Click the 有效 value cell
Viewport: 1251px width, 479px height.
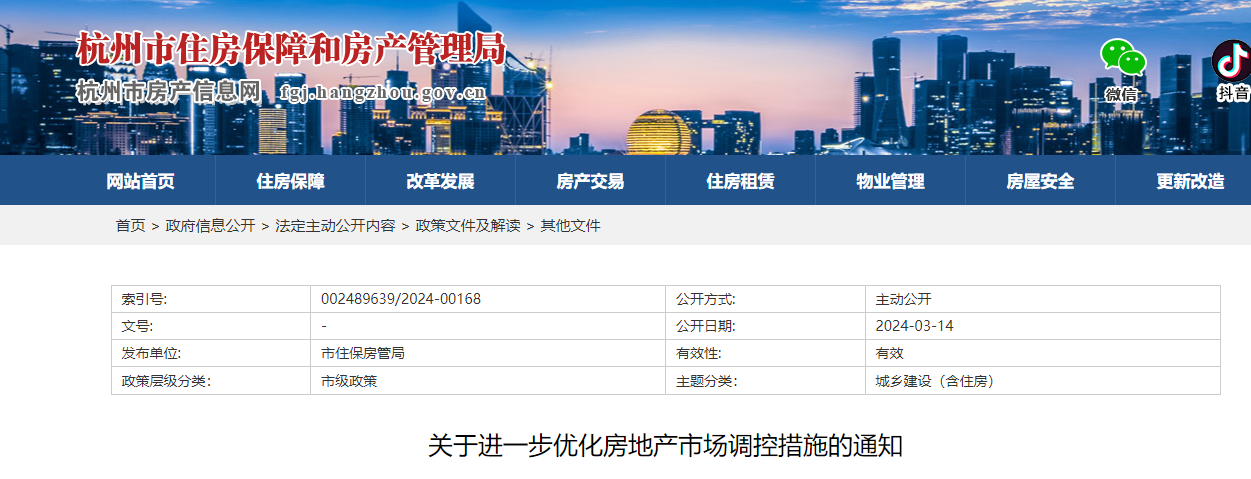coord(1043,353)
